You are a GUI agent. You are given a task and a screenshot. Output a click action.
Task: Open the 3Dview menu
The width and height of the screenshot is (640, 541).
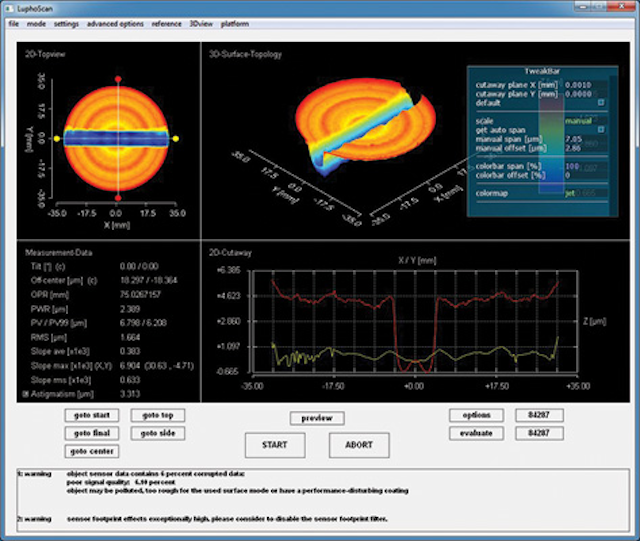coord(201,24)
